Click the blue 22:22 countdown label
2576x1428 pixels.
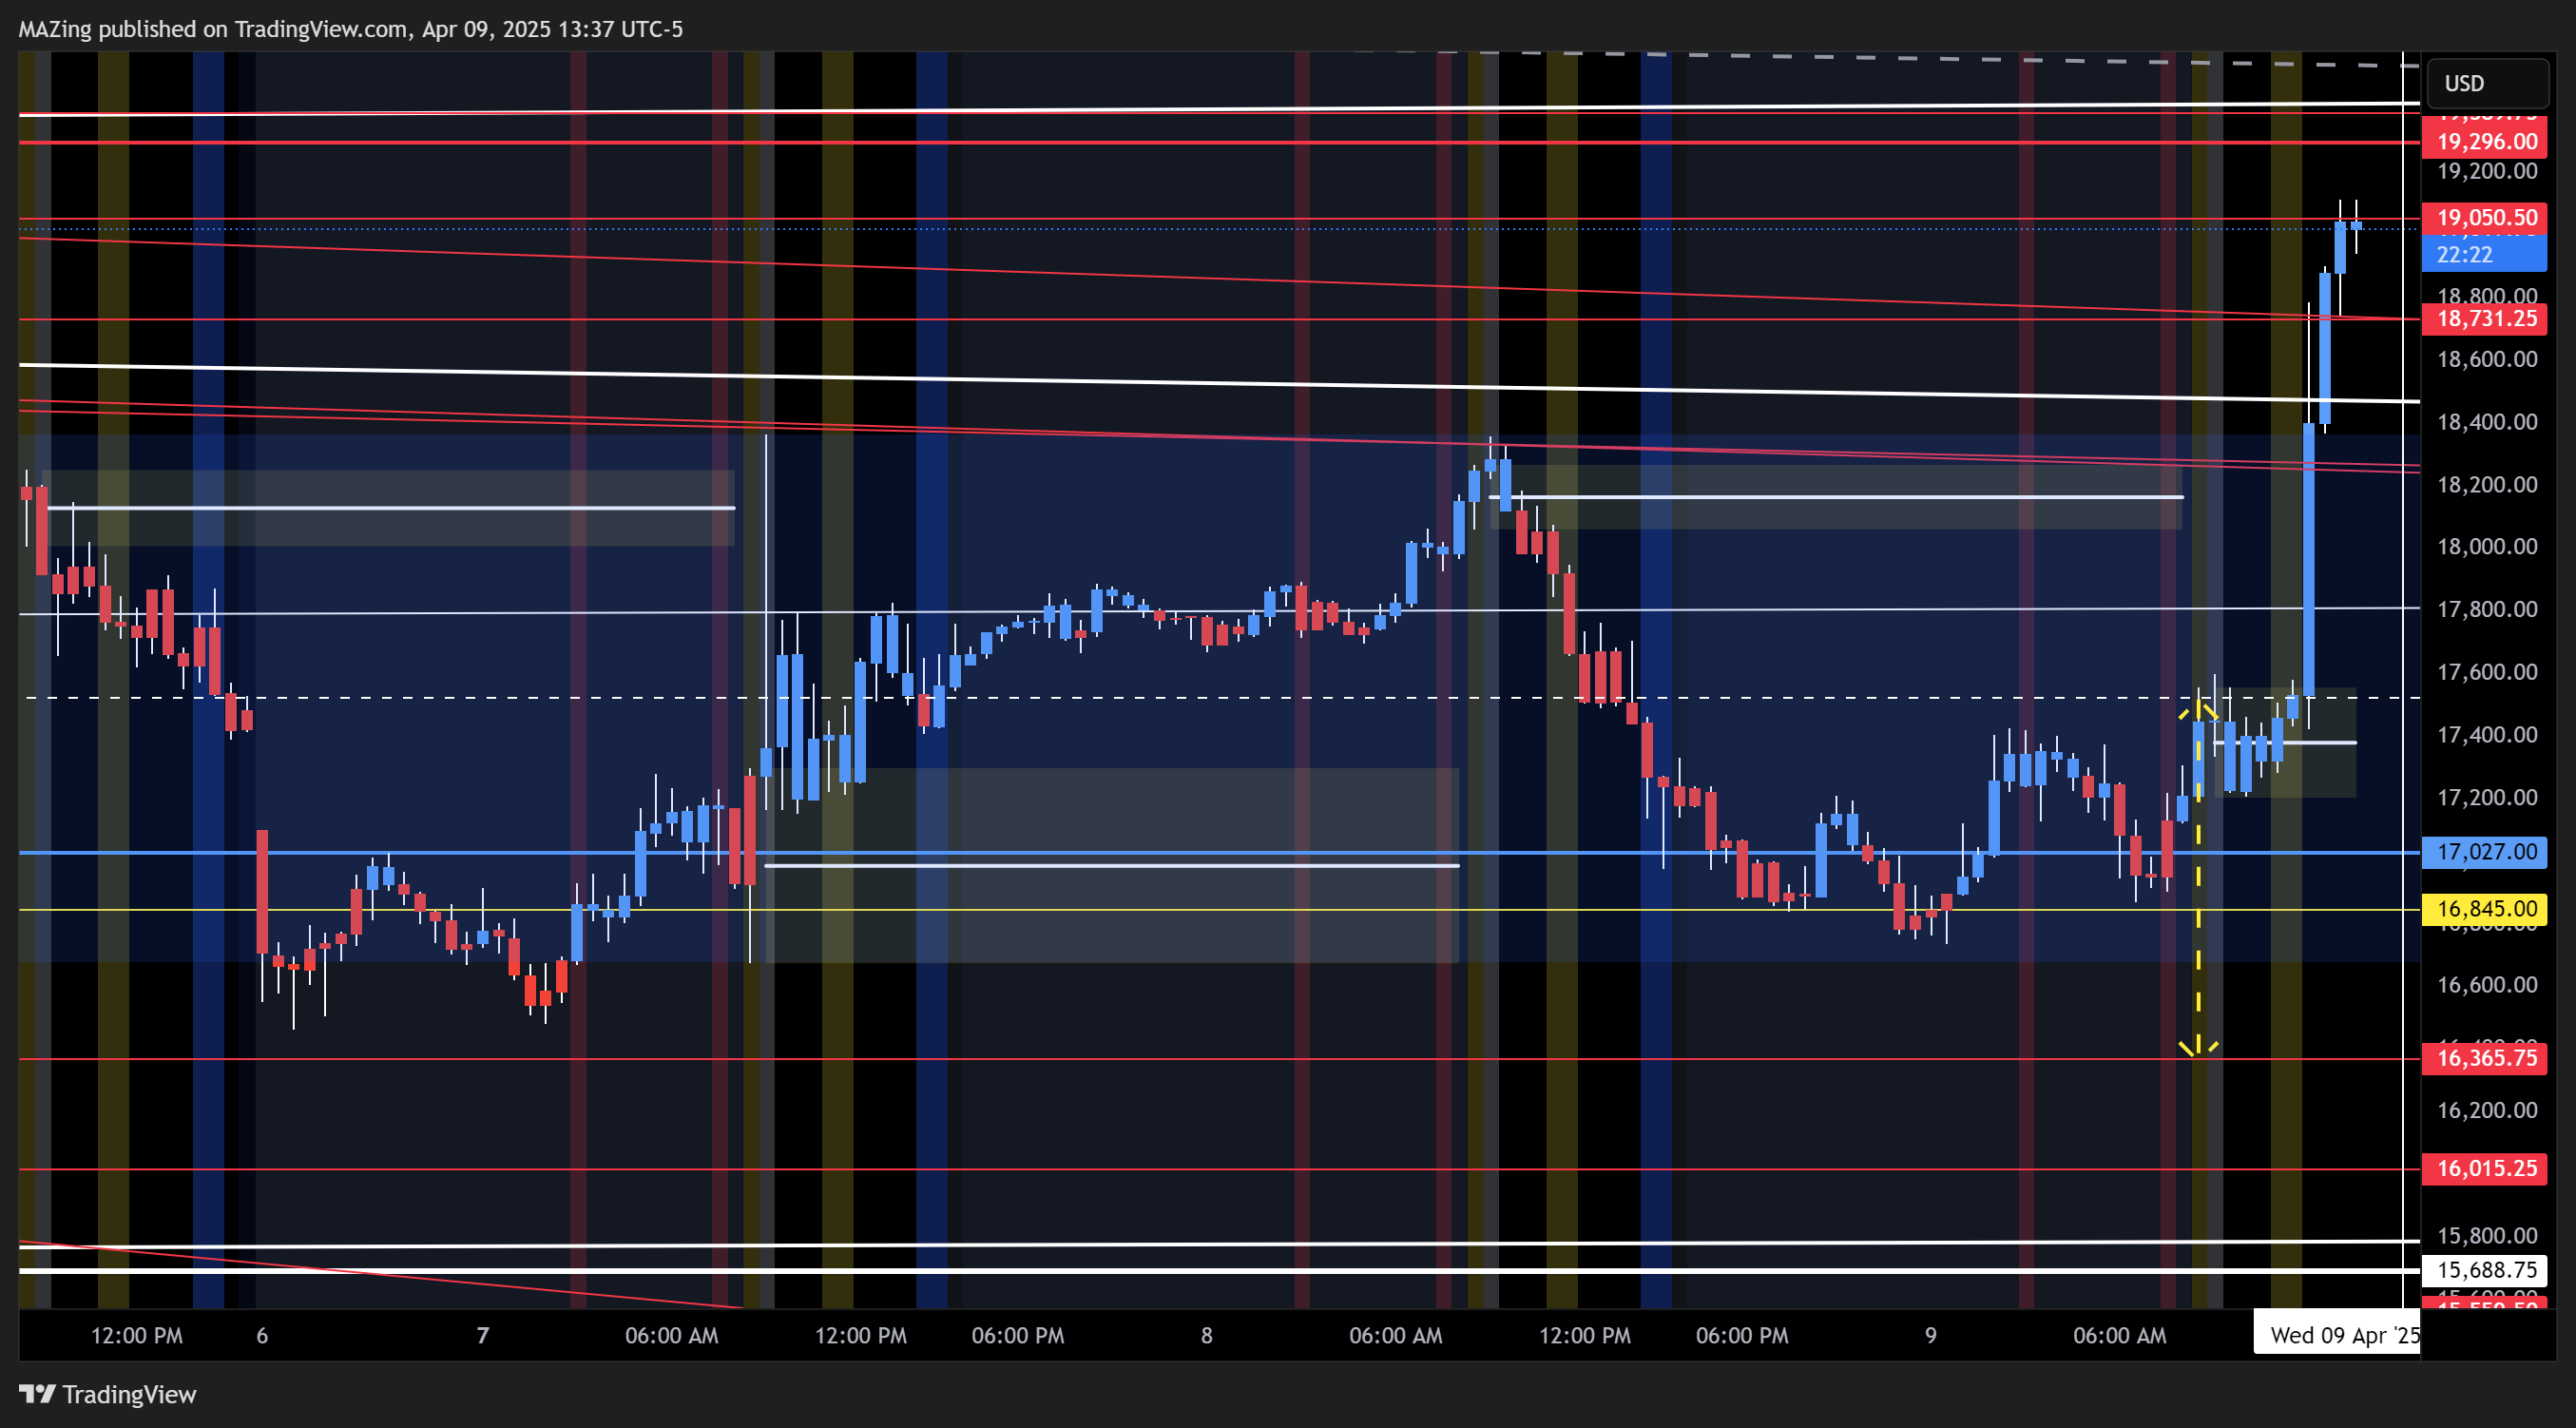pyautogui.click(x=2484, y=254)
